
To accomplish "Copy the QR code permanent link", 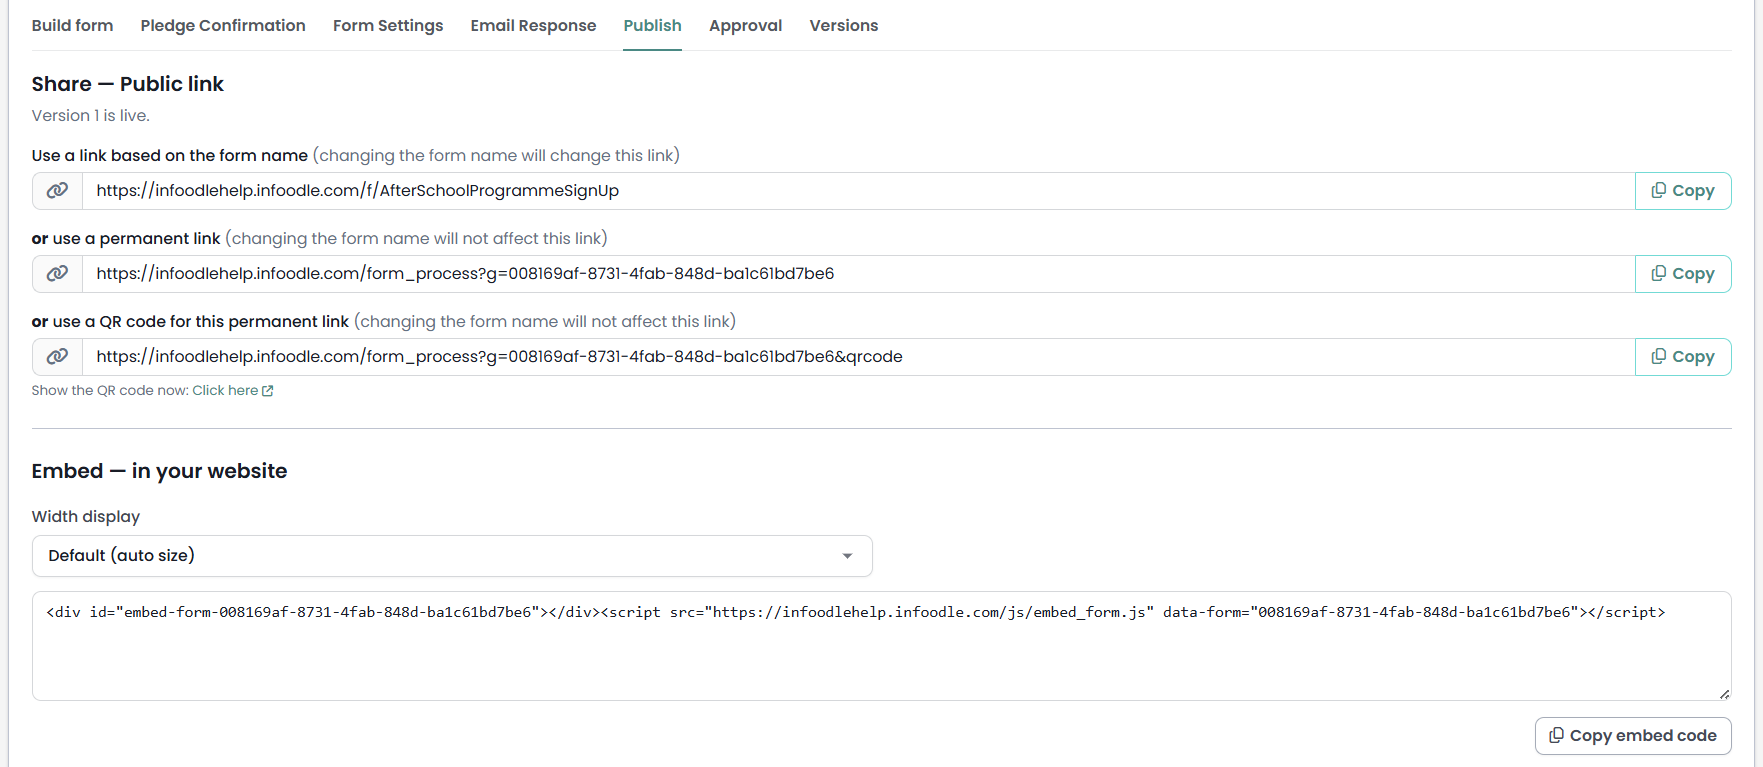I will [x=1683, y=357].
